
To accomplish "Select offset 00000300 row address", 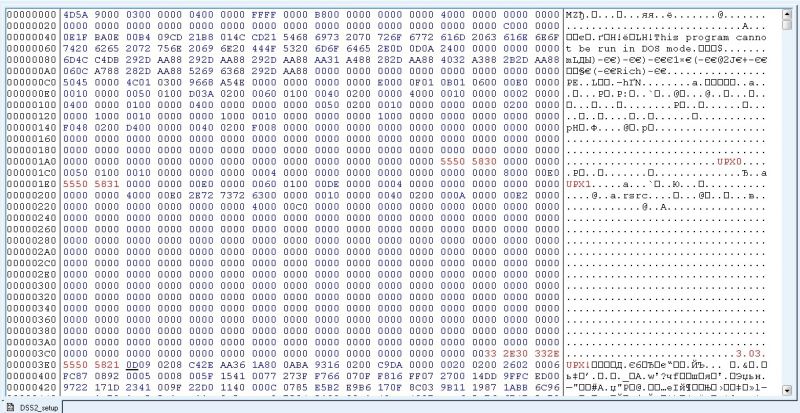I will pos(32,285).
